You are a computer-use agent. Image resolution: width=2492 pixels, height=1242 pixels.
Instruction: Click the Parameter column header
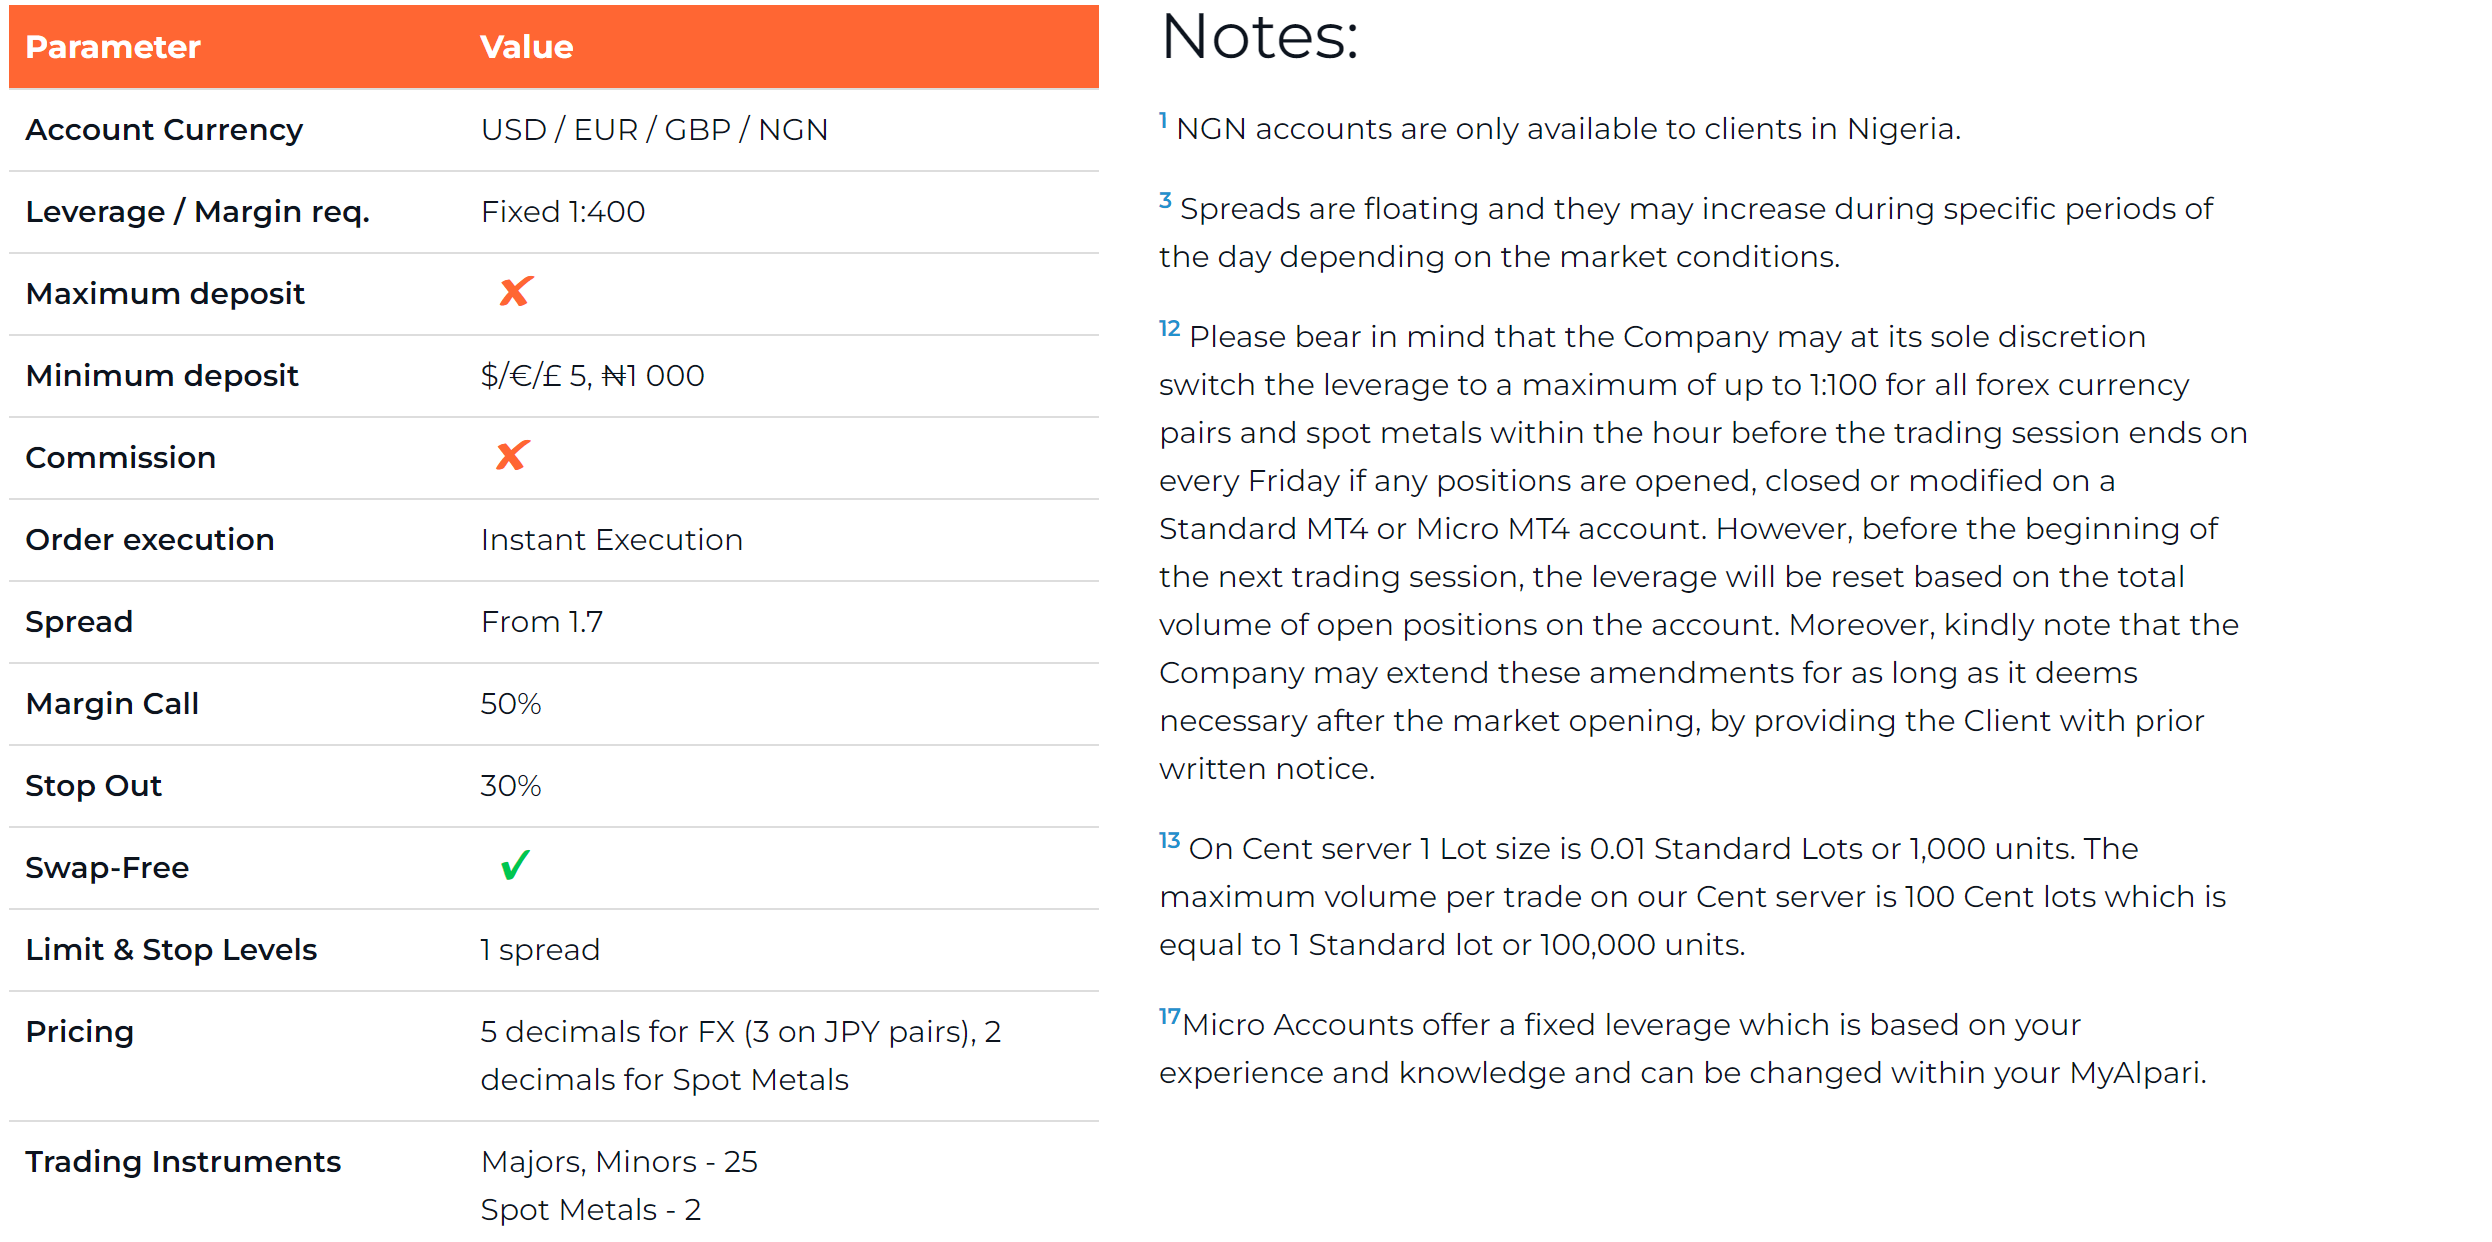pos(113,47)
